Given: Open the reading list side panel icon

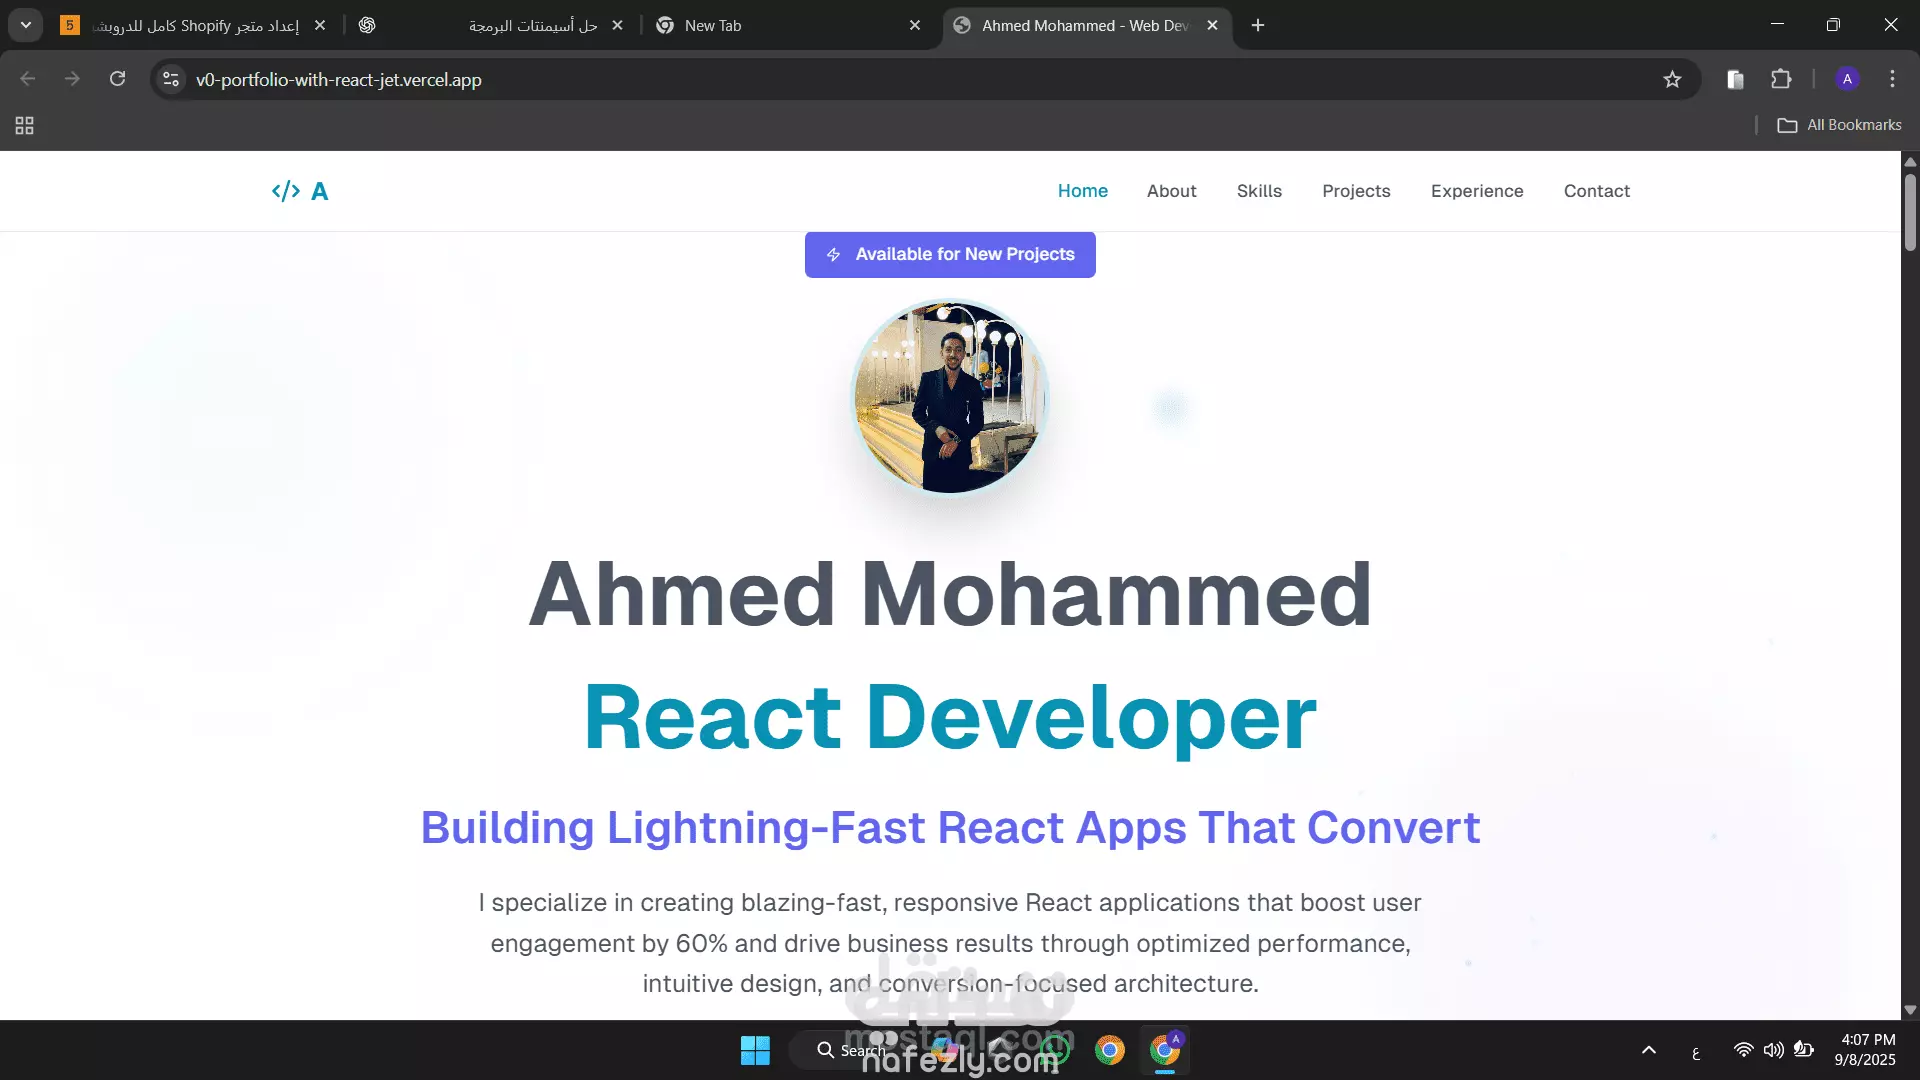Looking at the screenshot, I should coord(1735,79).
